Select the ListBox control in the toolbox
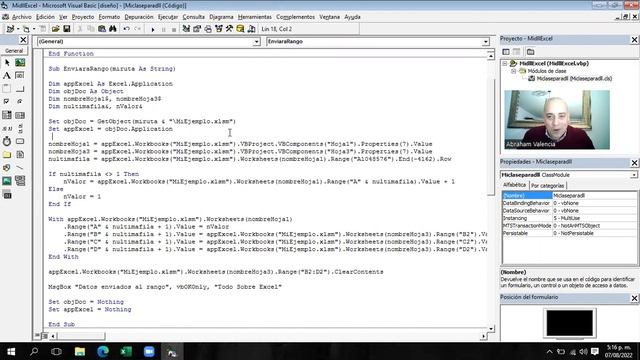Viewport: 640px width, 360px height. 20,115
